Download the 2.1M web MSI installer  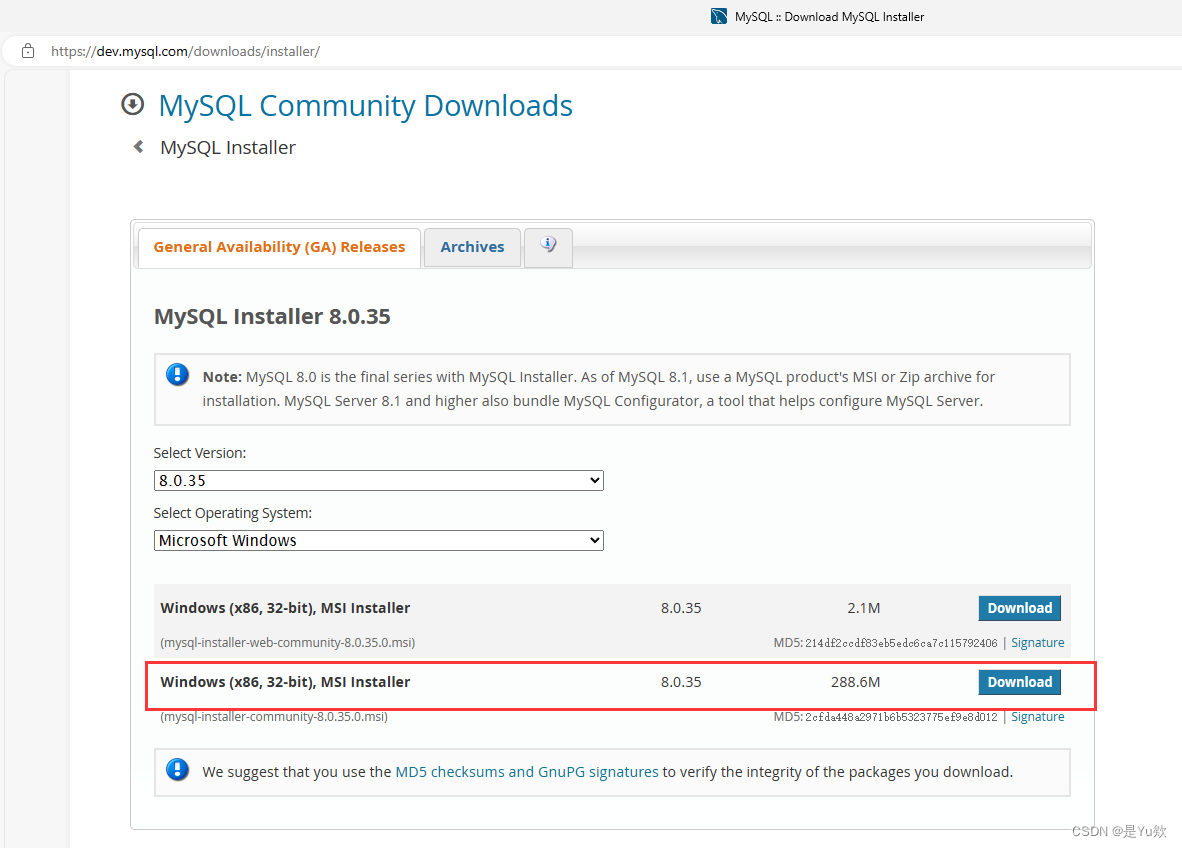(x=1019, y=608)
